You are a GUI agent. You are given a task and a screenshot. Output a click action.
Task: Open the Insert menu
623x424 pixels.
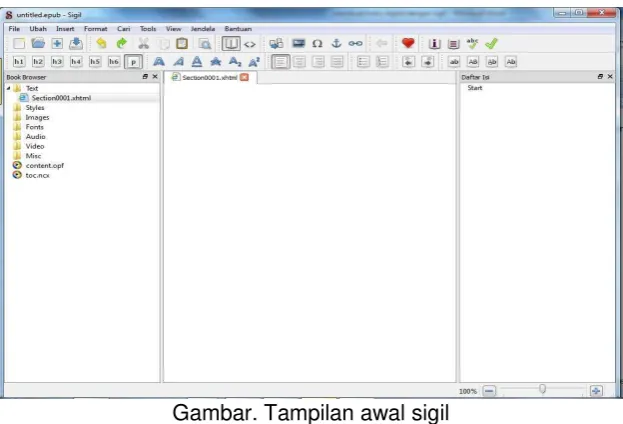click(x=65, y=29)
